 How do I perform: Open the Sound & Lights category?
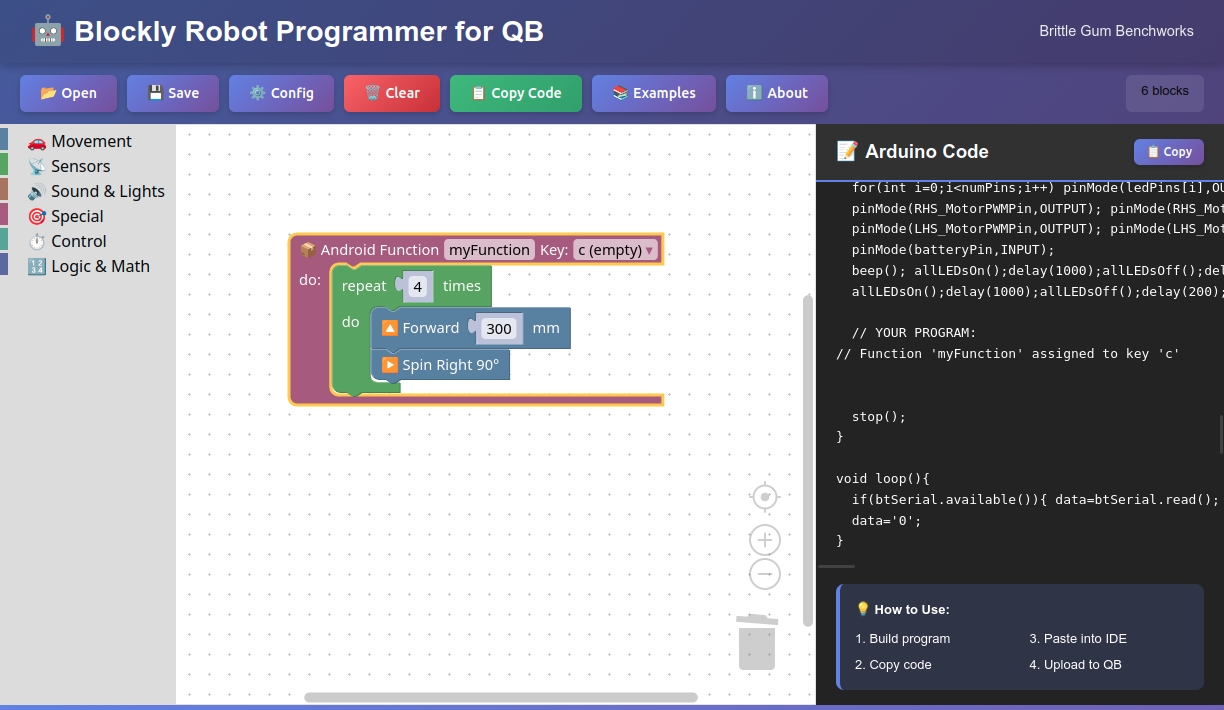(88, 191)
